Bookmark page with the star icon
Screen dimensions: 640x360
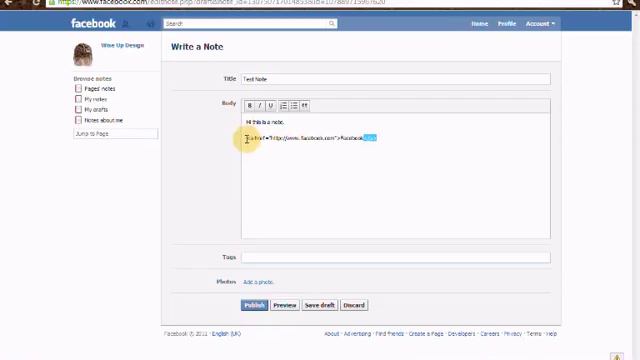click(616, 2)
